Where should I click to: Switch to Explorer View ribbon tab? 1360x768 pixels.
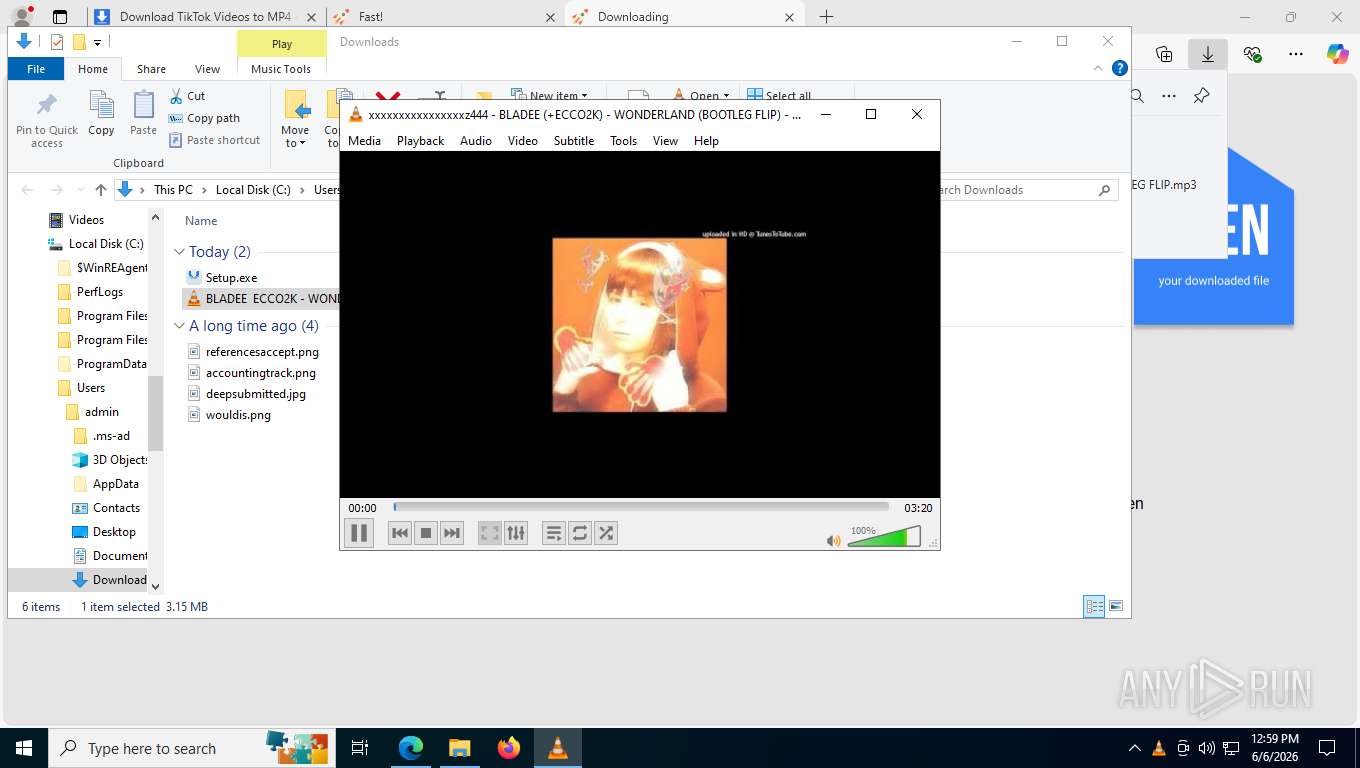207,69
